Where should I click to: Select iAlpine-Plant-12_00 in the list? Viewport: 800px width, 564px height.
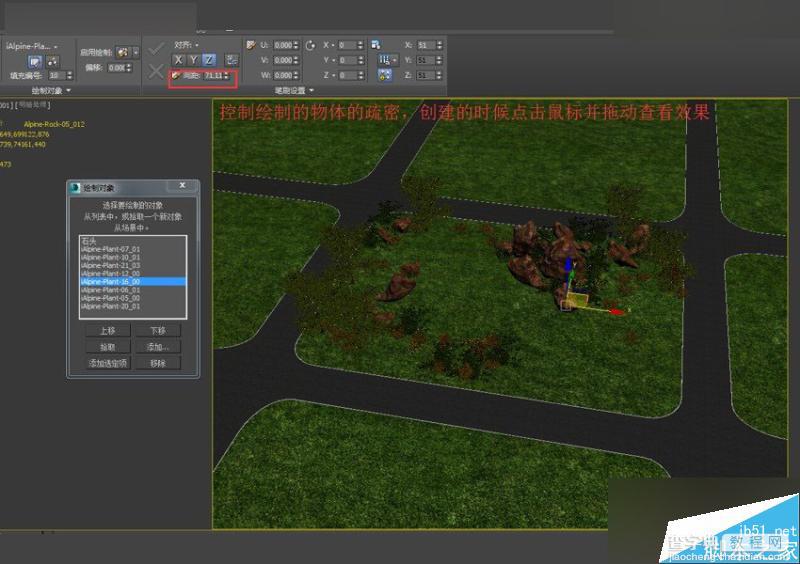(x=133, y=274)
